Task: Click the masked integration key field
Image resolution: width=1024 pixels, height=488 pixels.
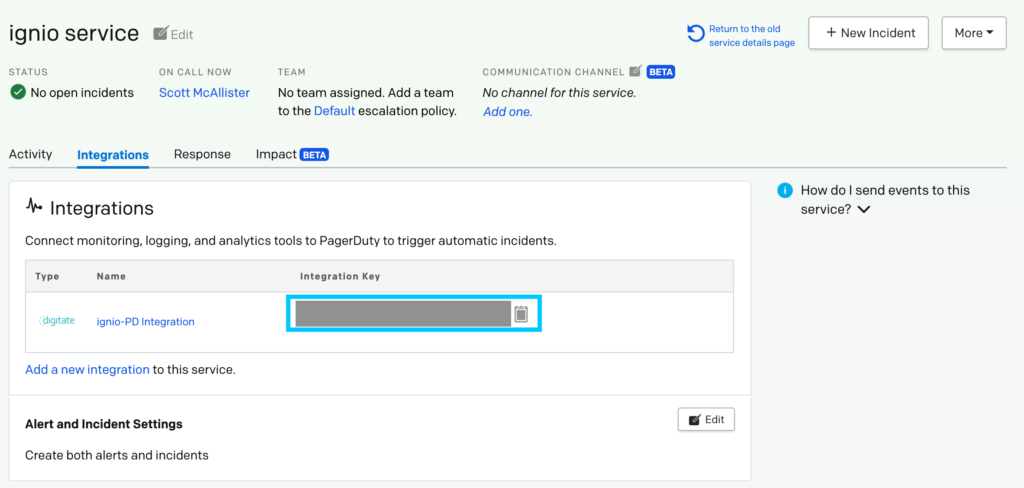Action: pos(402,314)
